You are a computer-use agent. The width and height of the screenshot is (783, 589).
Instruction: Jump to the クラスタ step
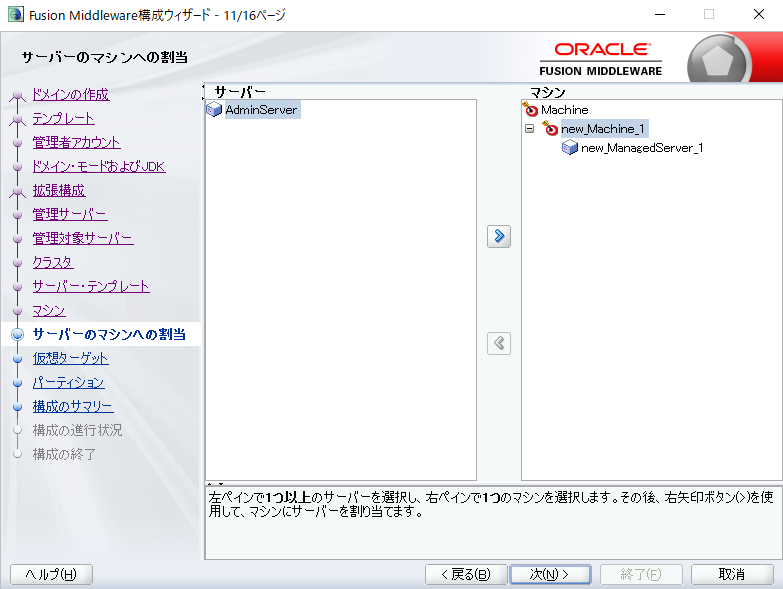coord(53,262)
